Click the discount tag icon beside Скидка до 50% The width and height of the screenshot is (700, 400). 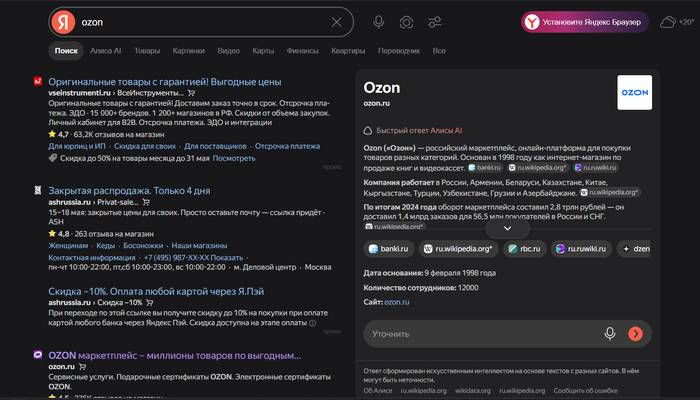point(53,158)
